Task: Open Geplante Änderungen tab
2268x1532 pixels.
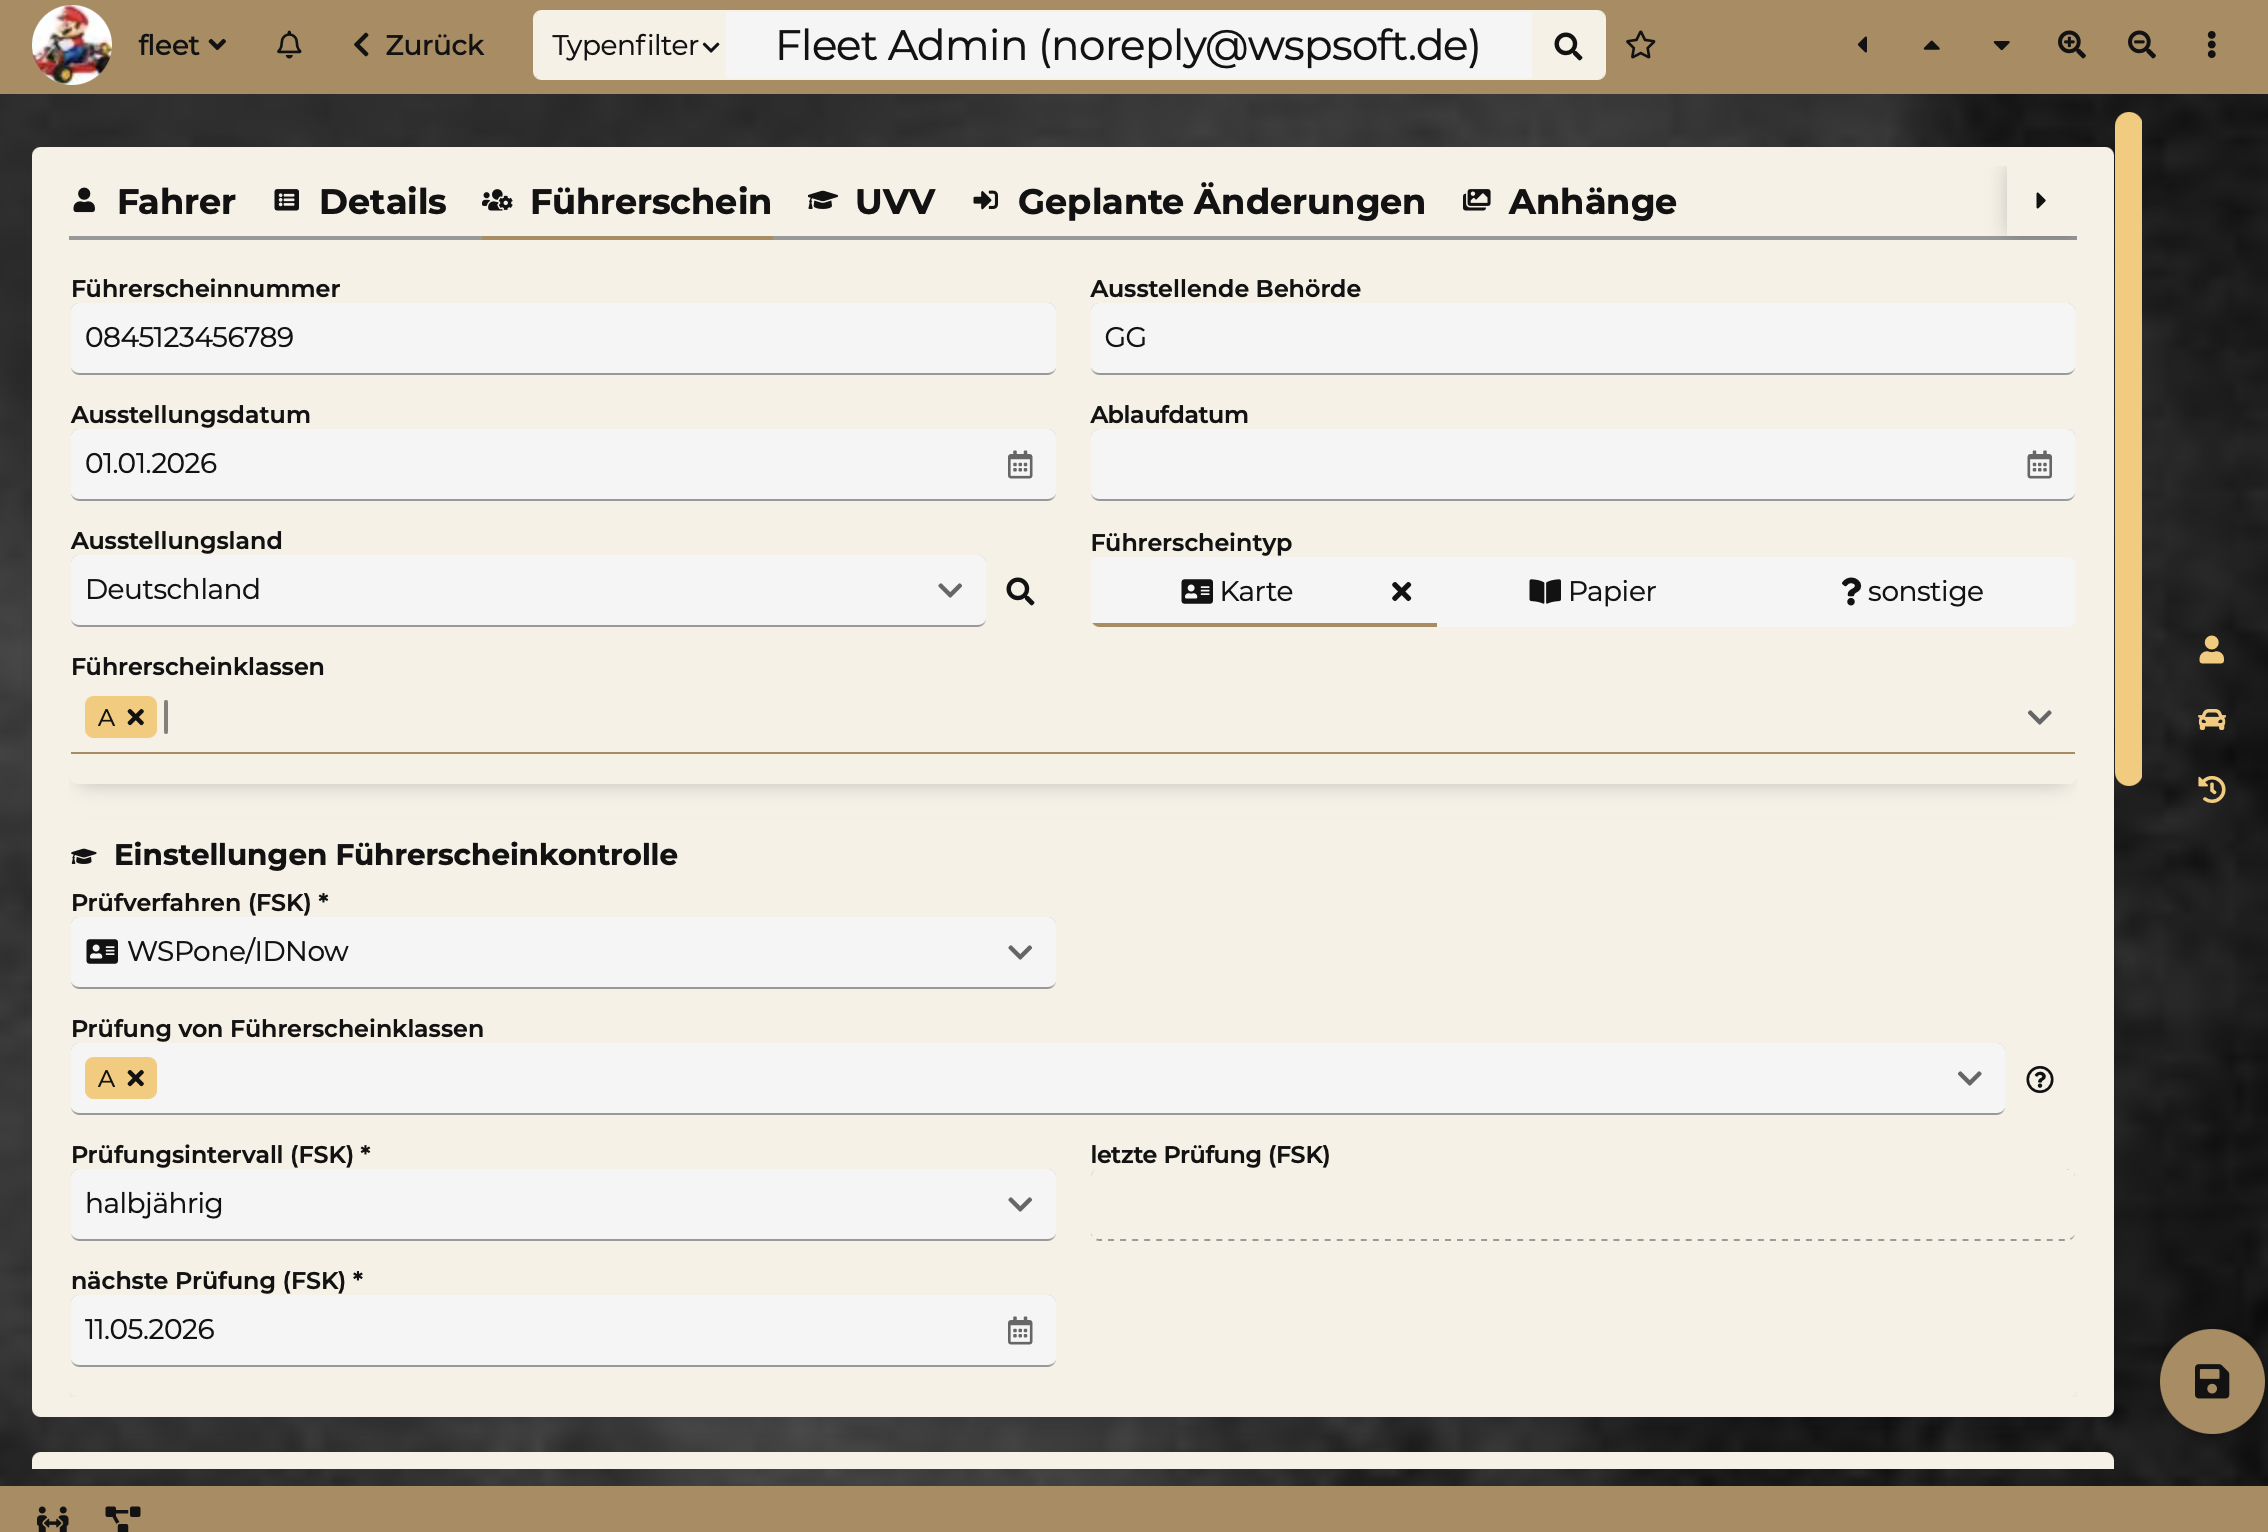Action: [x=1199, y=202]
